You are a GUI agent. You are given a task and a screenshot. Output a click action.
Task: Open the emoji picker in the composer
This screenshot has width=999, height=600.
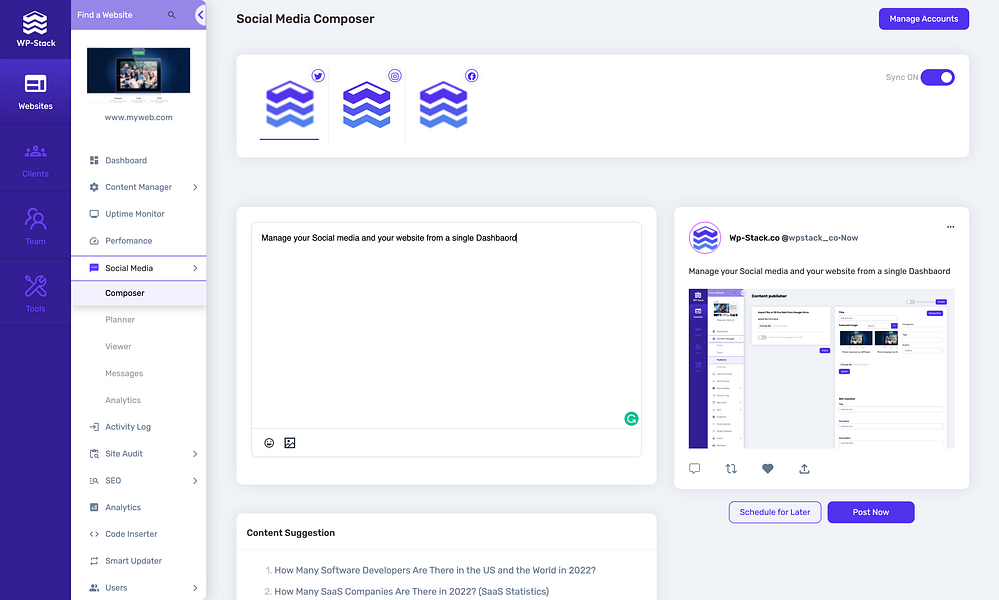point(268,443)
